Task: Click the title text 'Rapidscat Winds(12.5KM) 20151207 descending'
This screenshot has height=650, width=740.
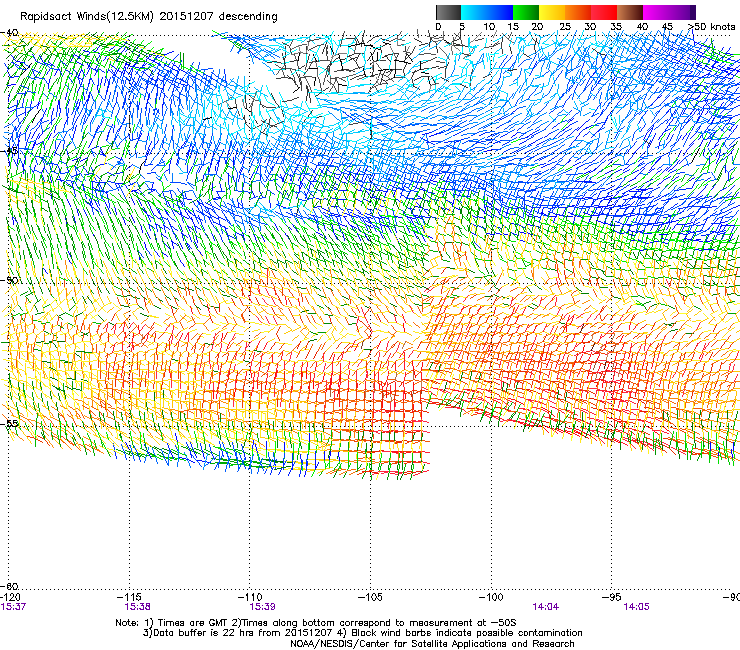Action: [149, 16]
